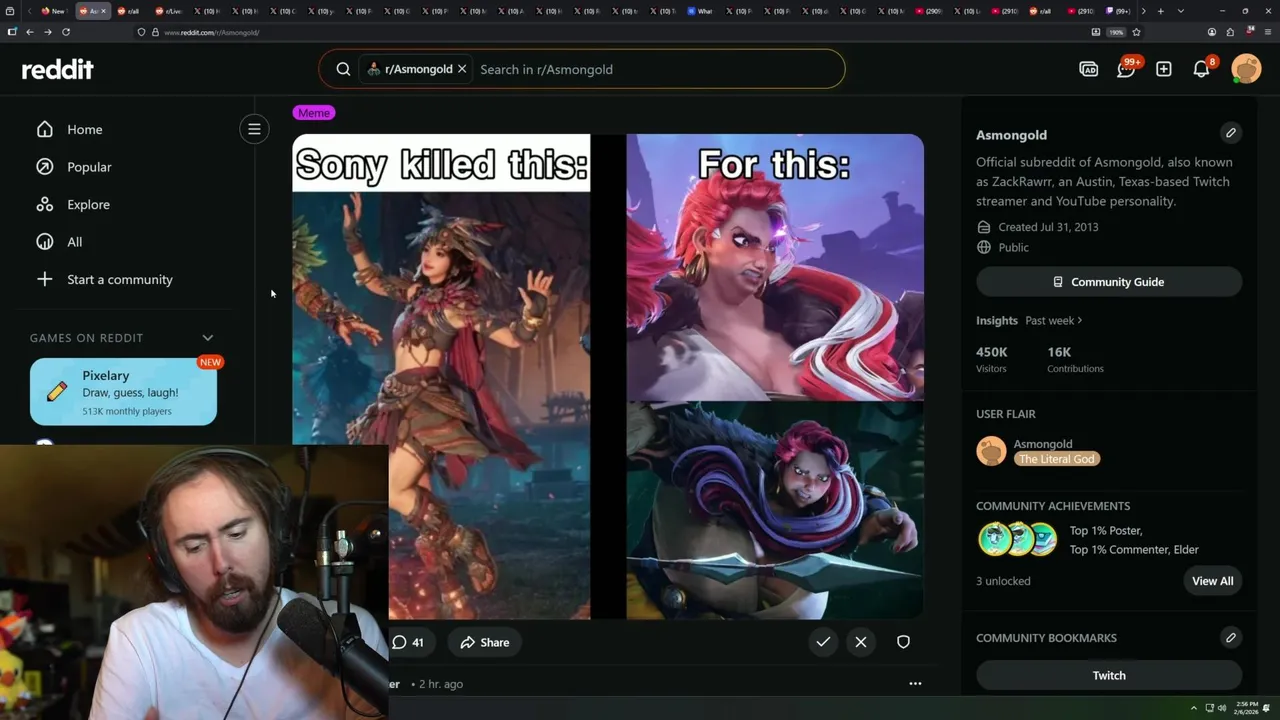Remove the post with X icon
The image size is (1280, 720).
click(x=861, y=642)
